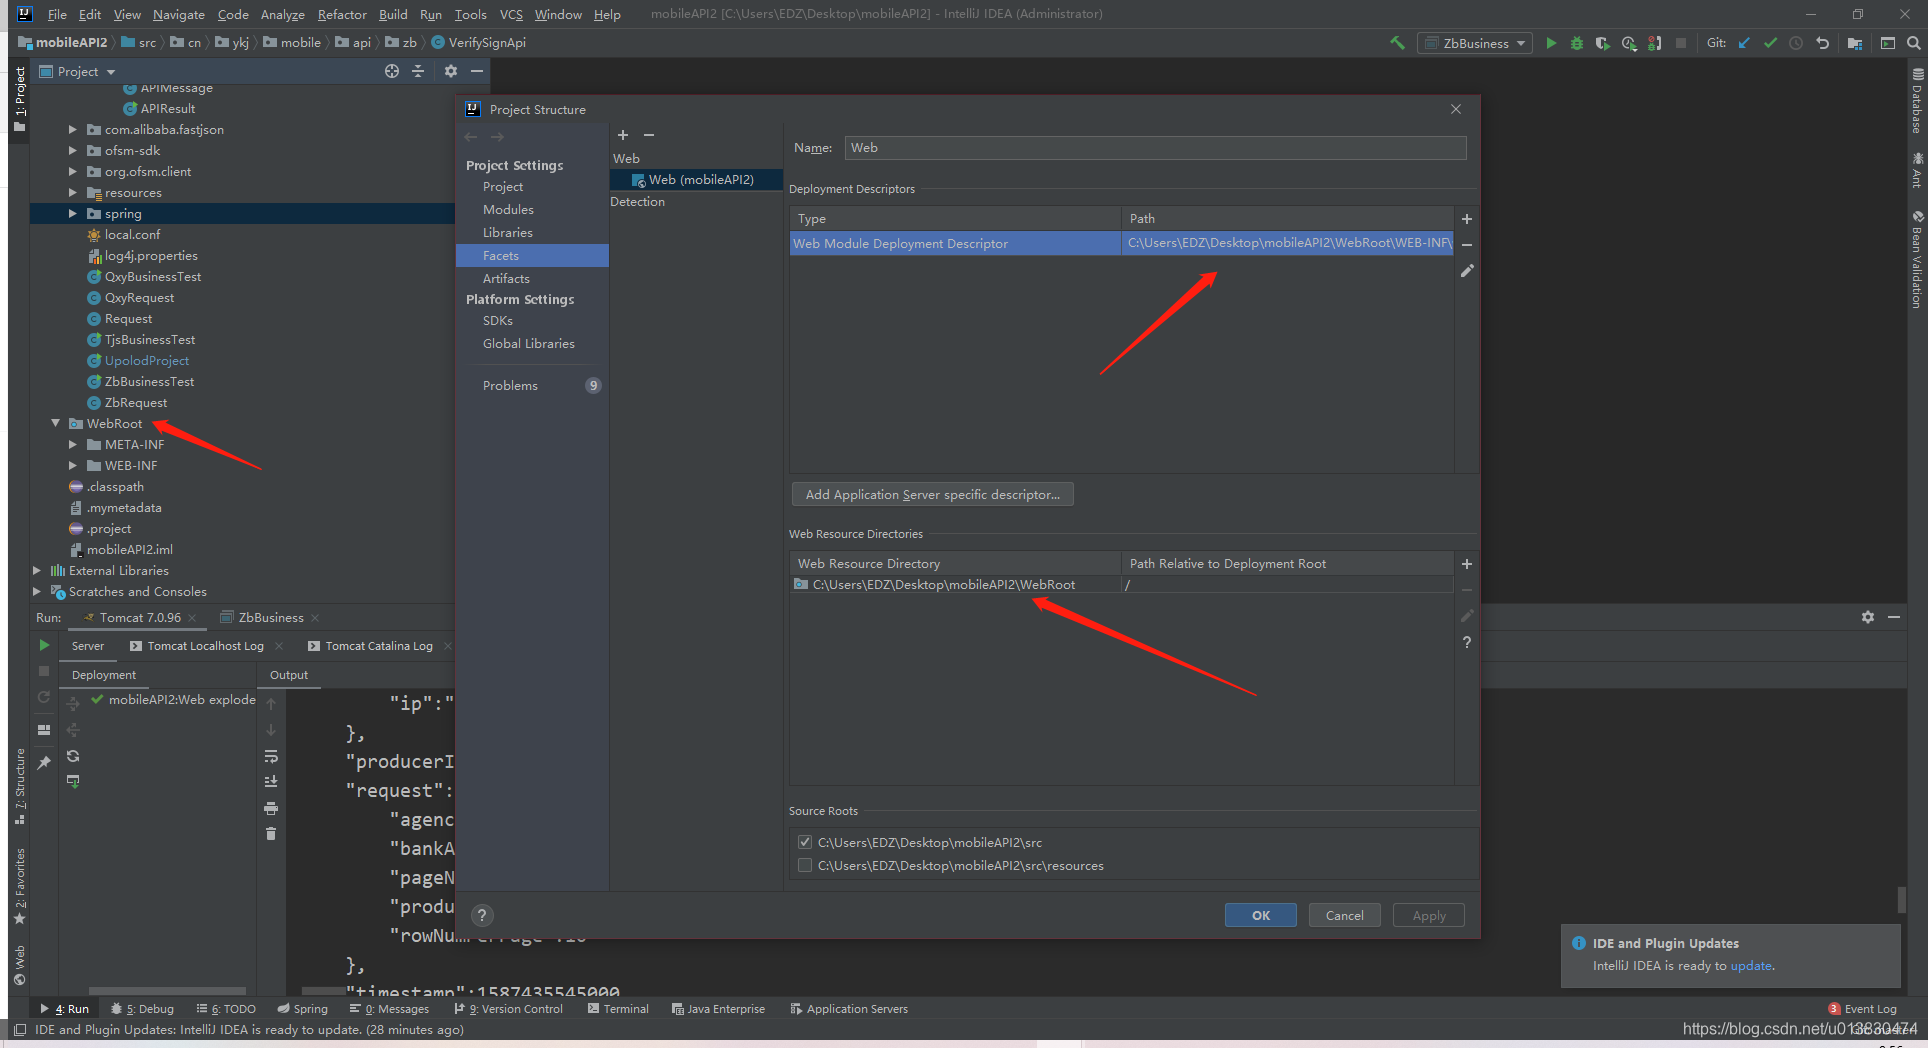Click the print icon in the Output toolbar
The image size is (1928, 1048).
click(x=271, y=808)
